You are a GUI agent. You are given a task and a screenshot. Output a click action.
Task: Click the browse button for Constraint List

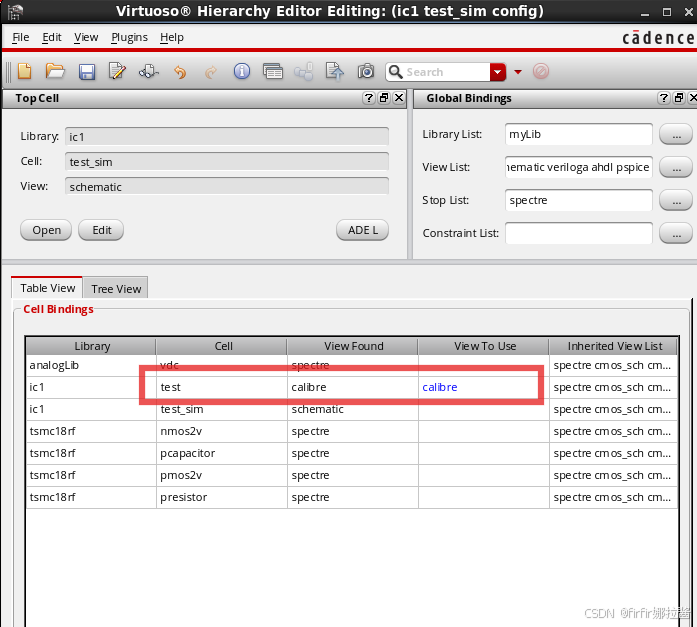[676, 233]
